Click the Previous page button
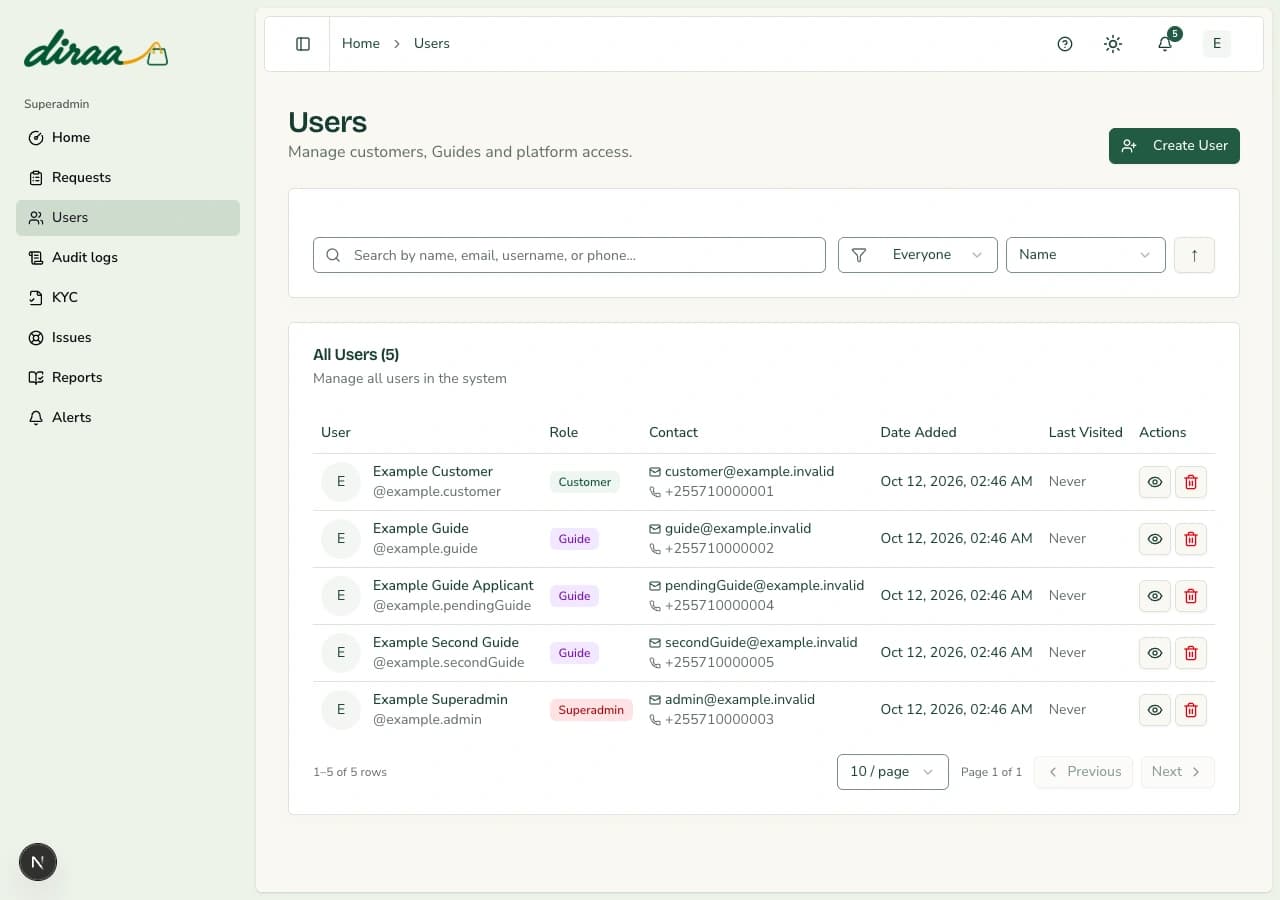The height and width of the screenshot is (900, 1280). point(1083,772)
